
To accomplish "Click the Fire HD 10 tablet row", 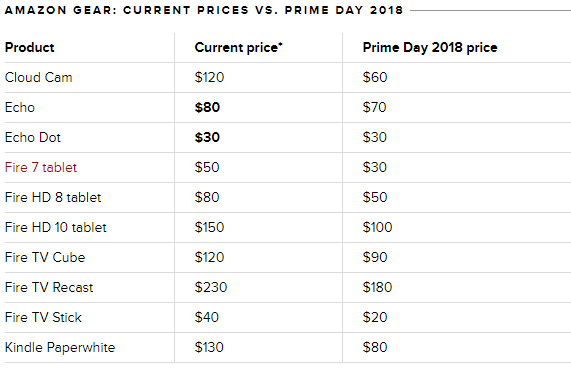I will pyautogui.click(x=288, y=227).
